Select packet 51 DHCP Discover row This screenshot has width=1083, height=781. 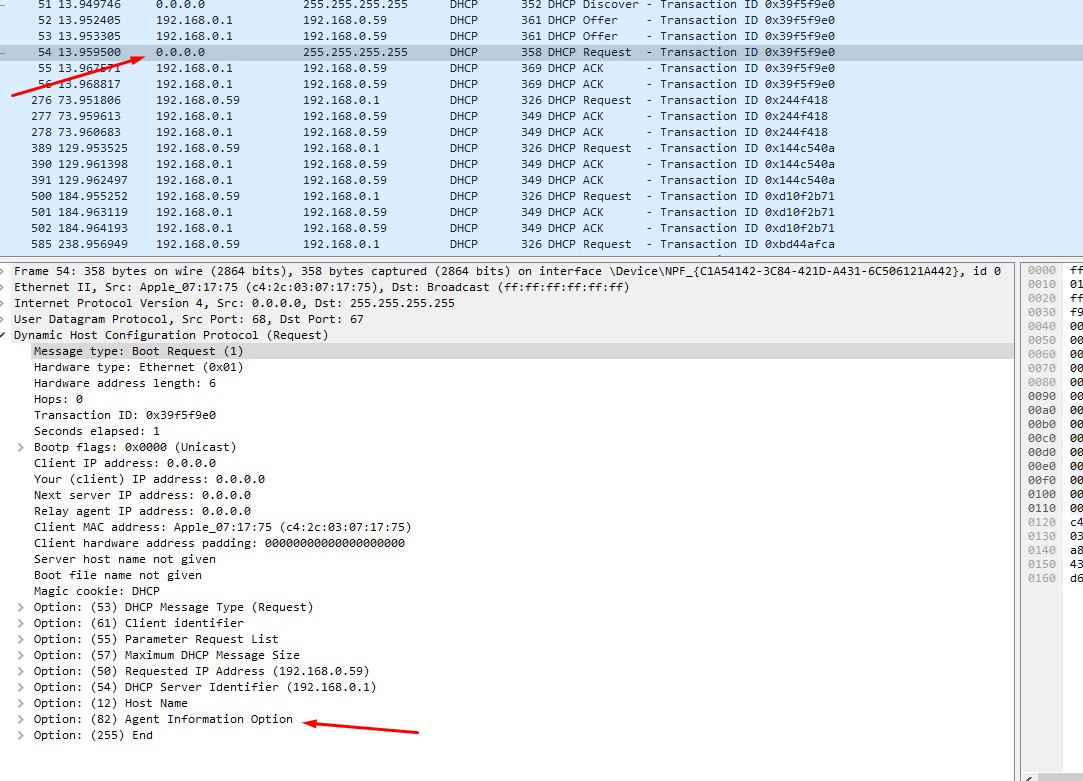pos(542,5)
